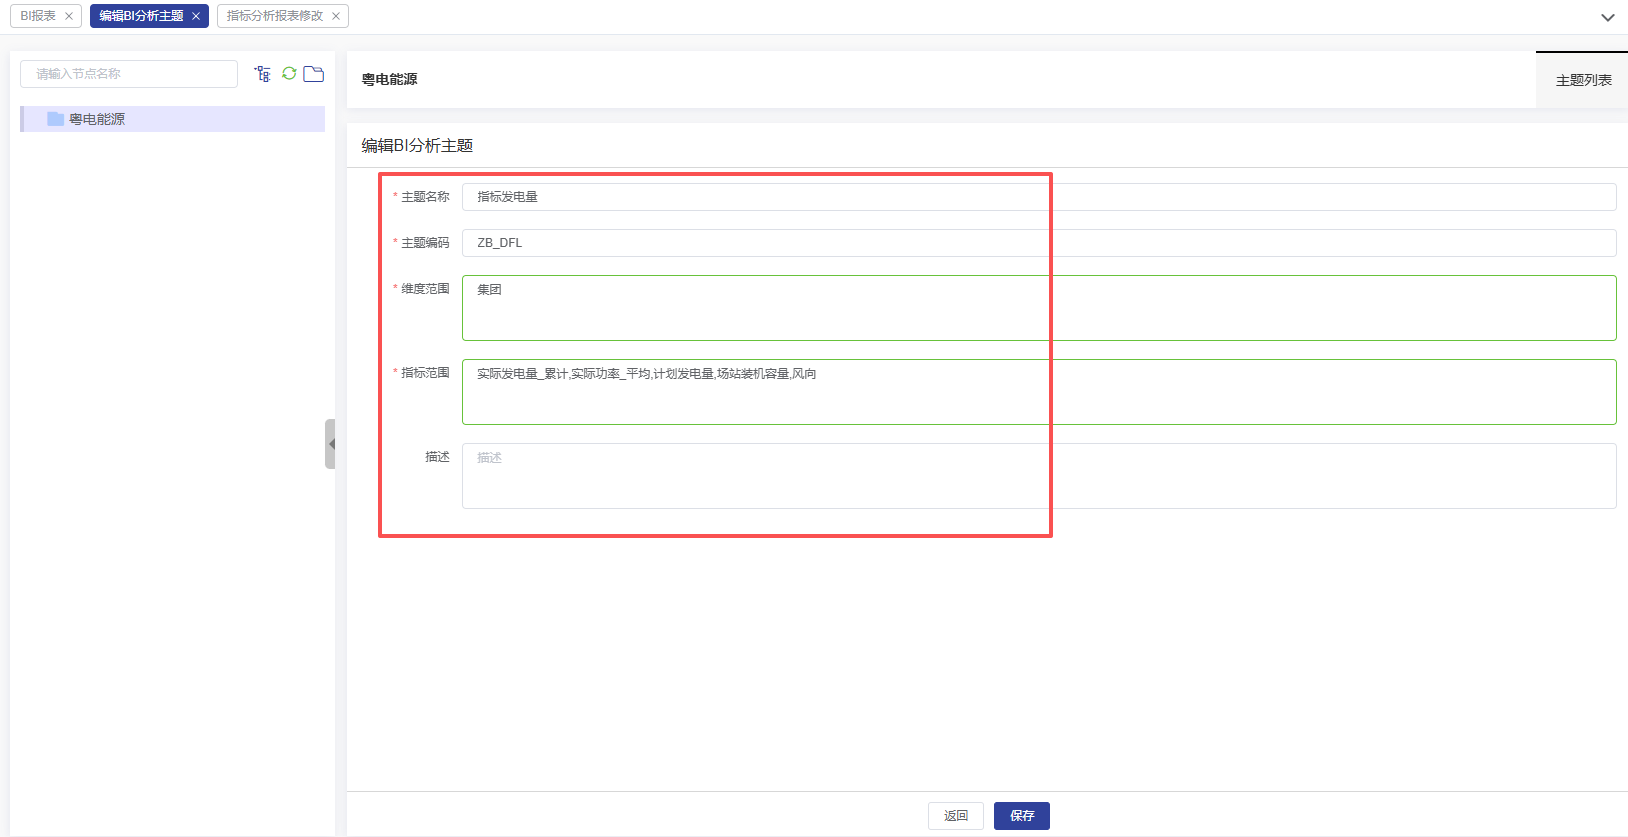1628x837 pixels.
Task: Select the 粤电能源 tree node
Action: (97, 119)
